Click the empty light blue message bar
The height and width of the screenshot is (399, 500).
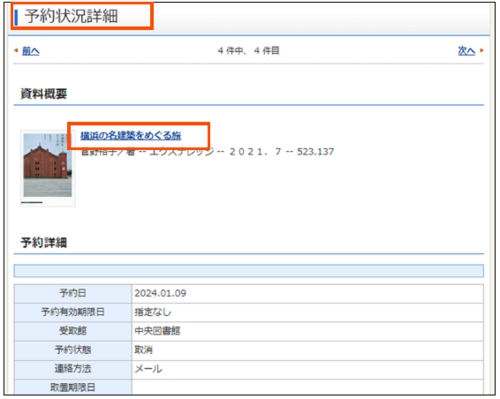tap(249, 271)
